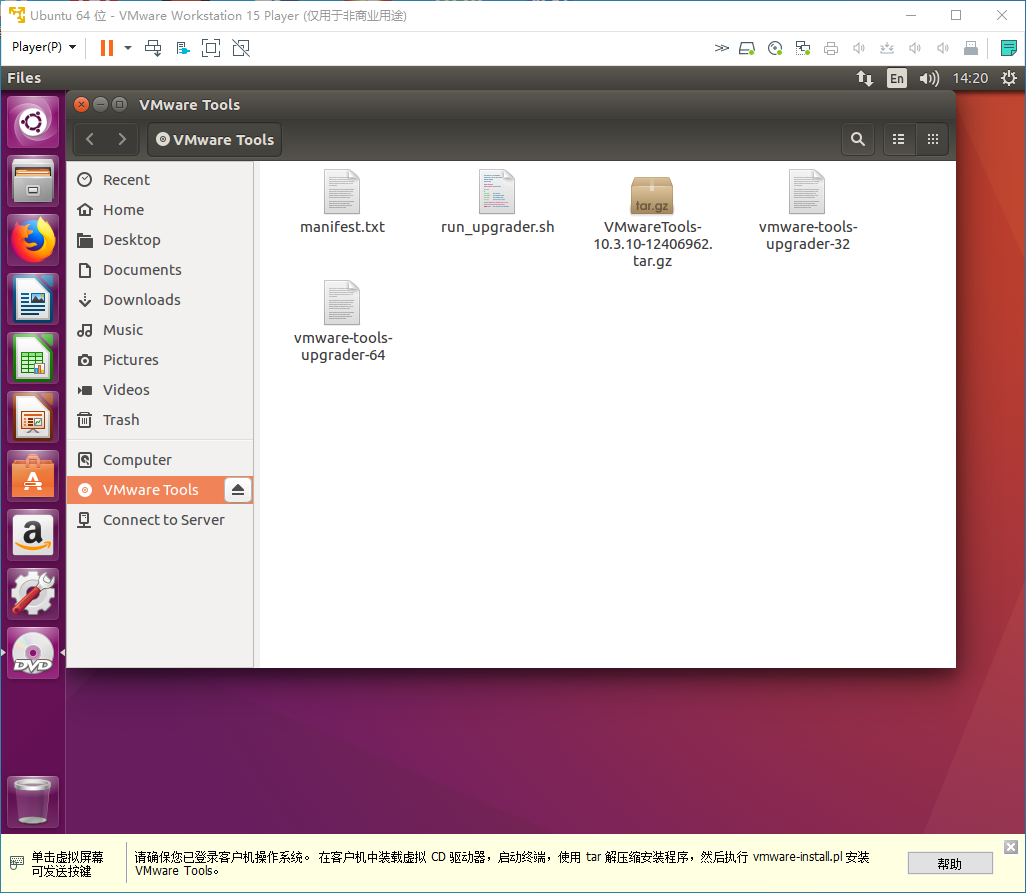
Task: Open Ubuntu Software from the launcher
Action: click(x=33, y=476)
